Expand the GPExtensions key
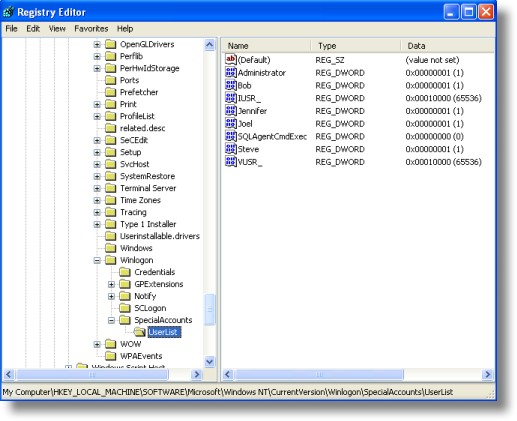 (x=111, y=284)
